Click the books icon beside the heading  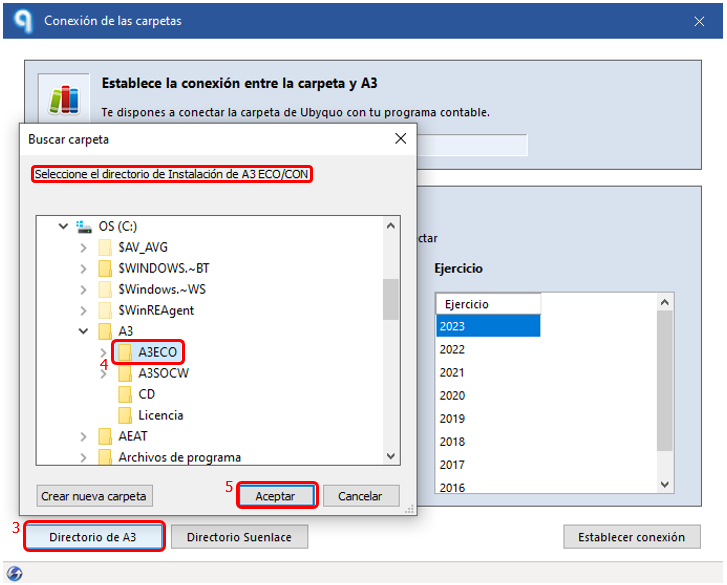[64, 99]
